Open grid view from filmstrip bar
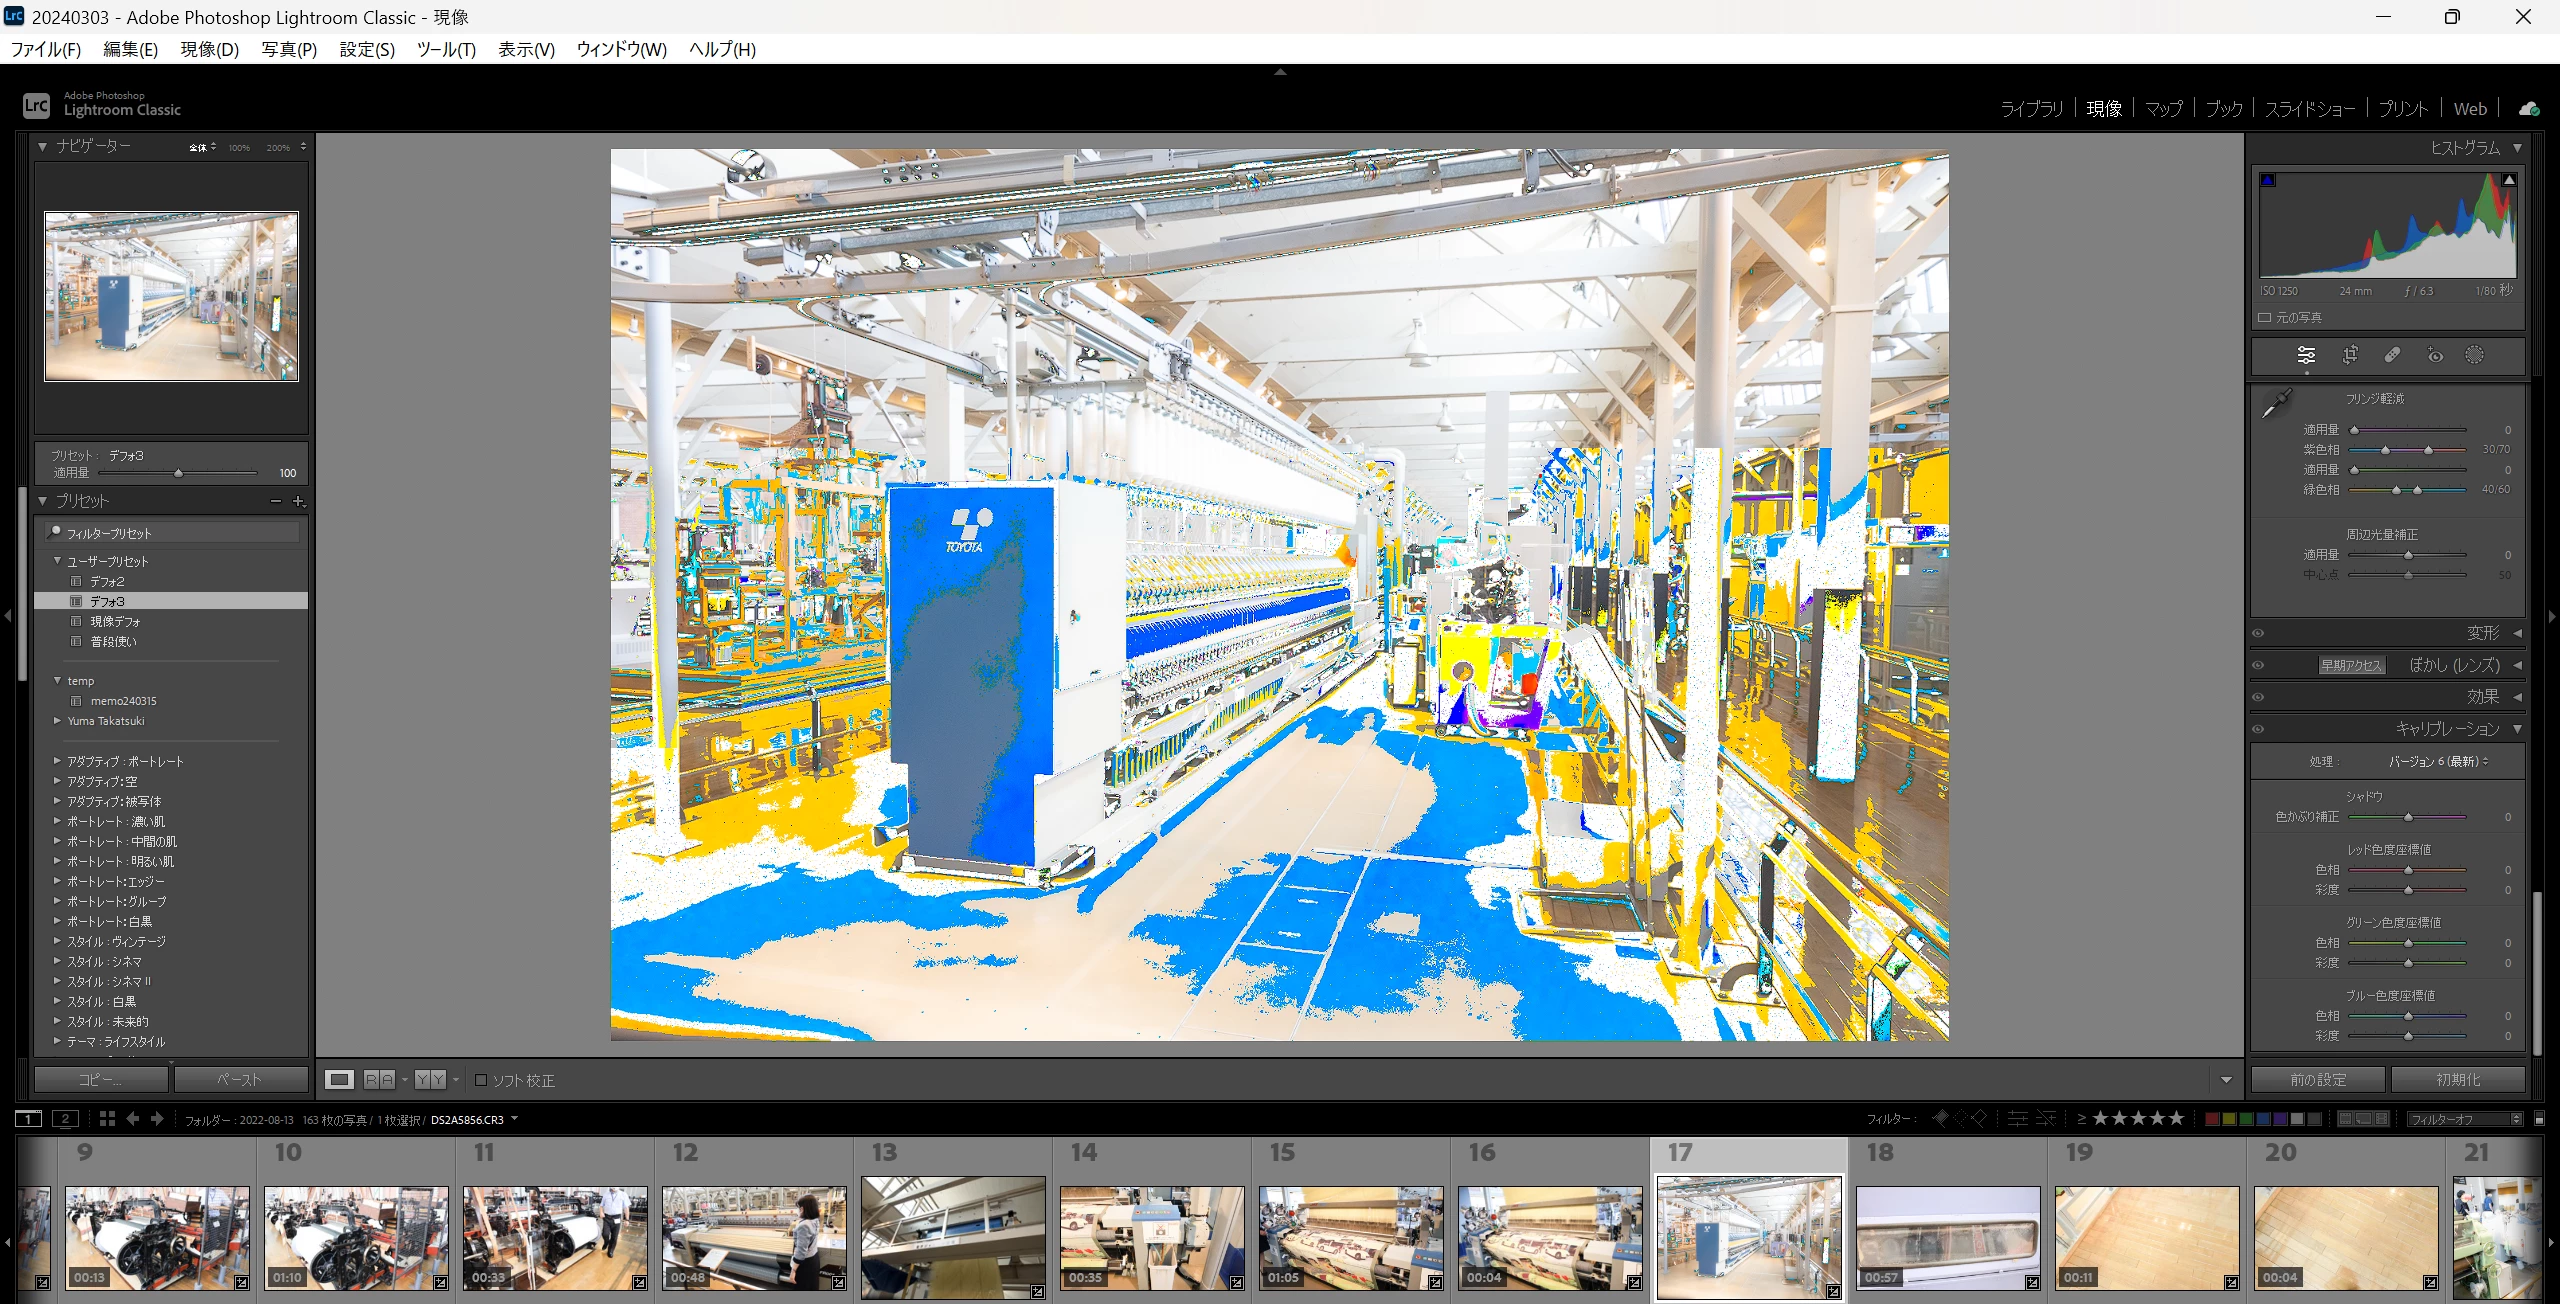 coord(107,1119)
